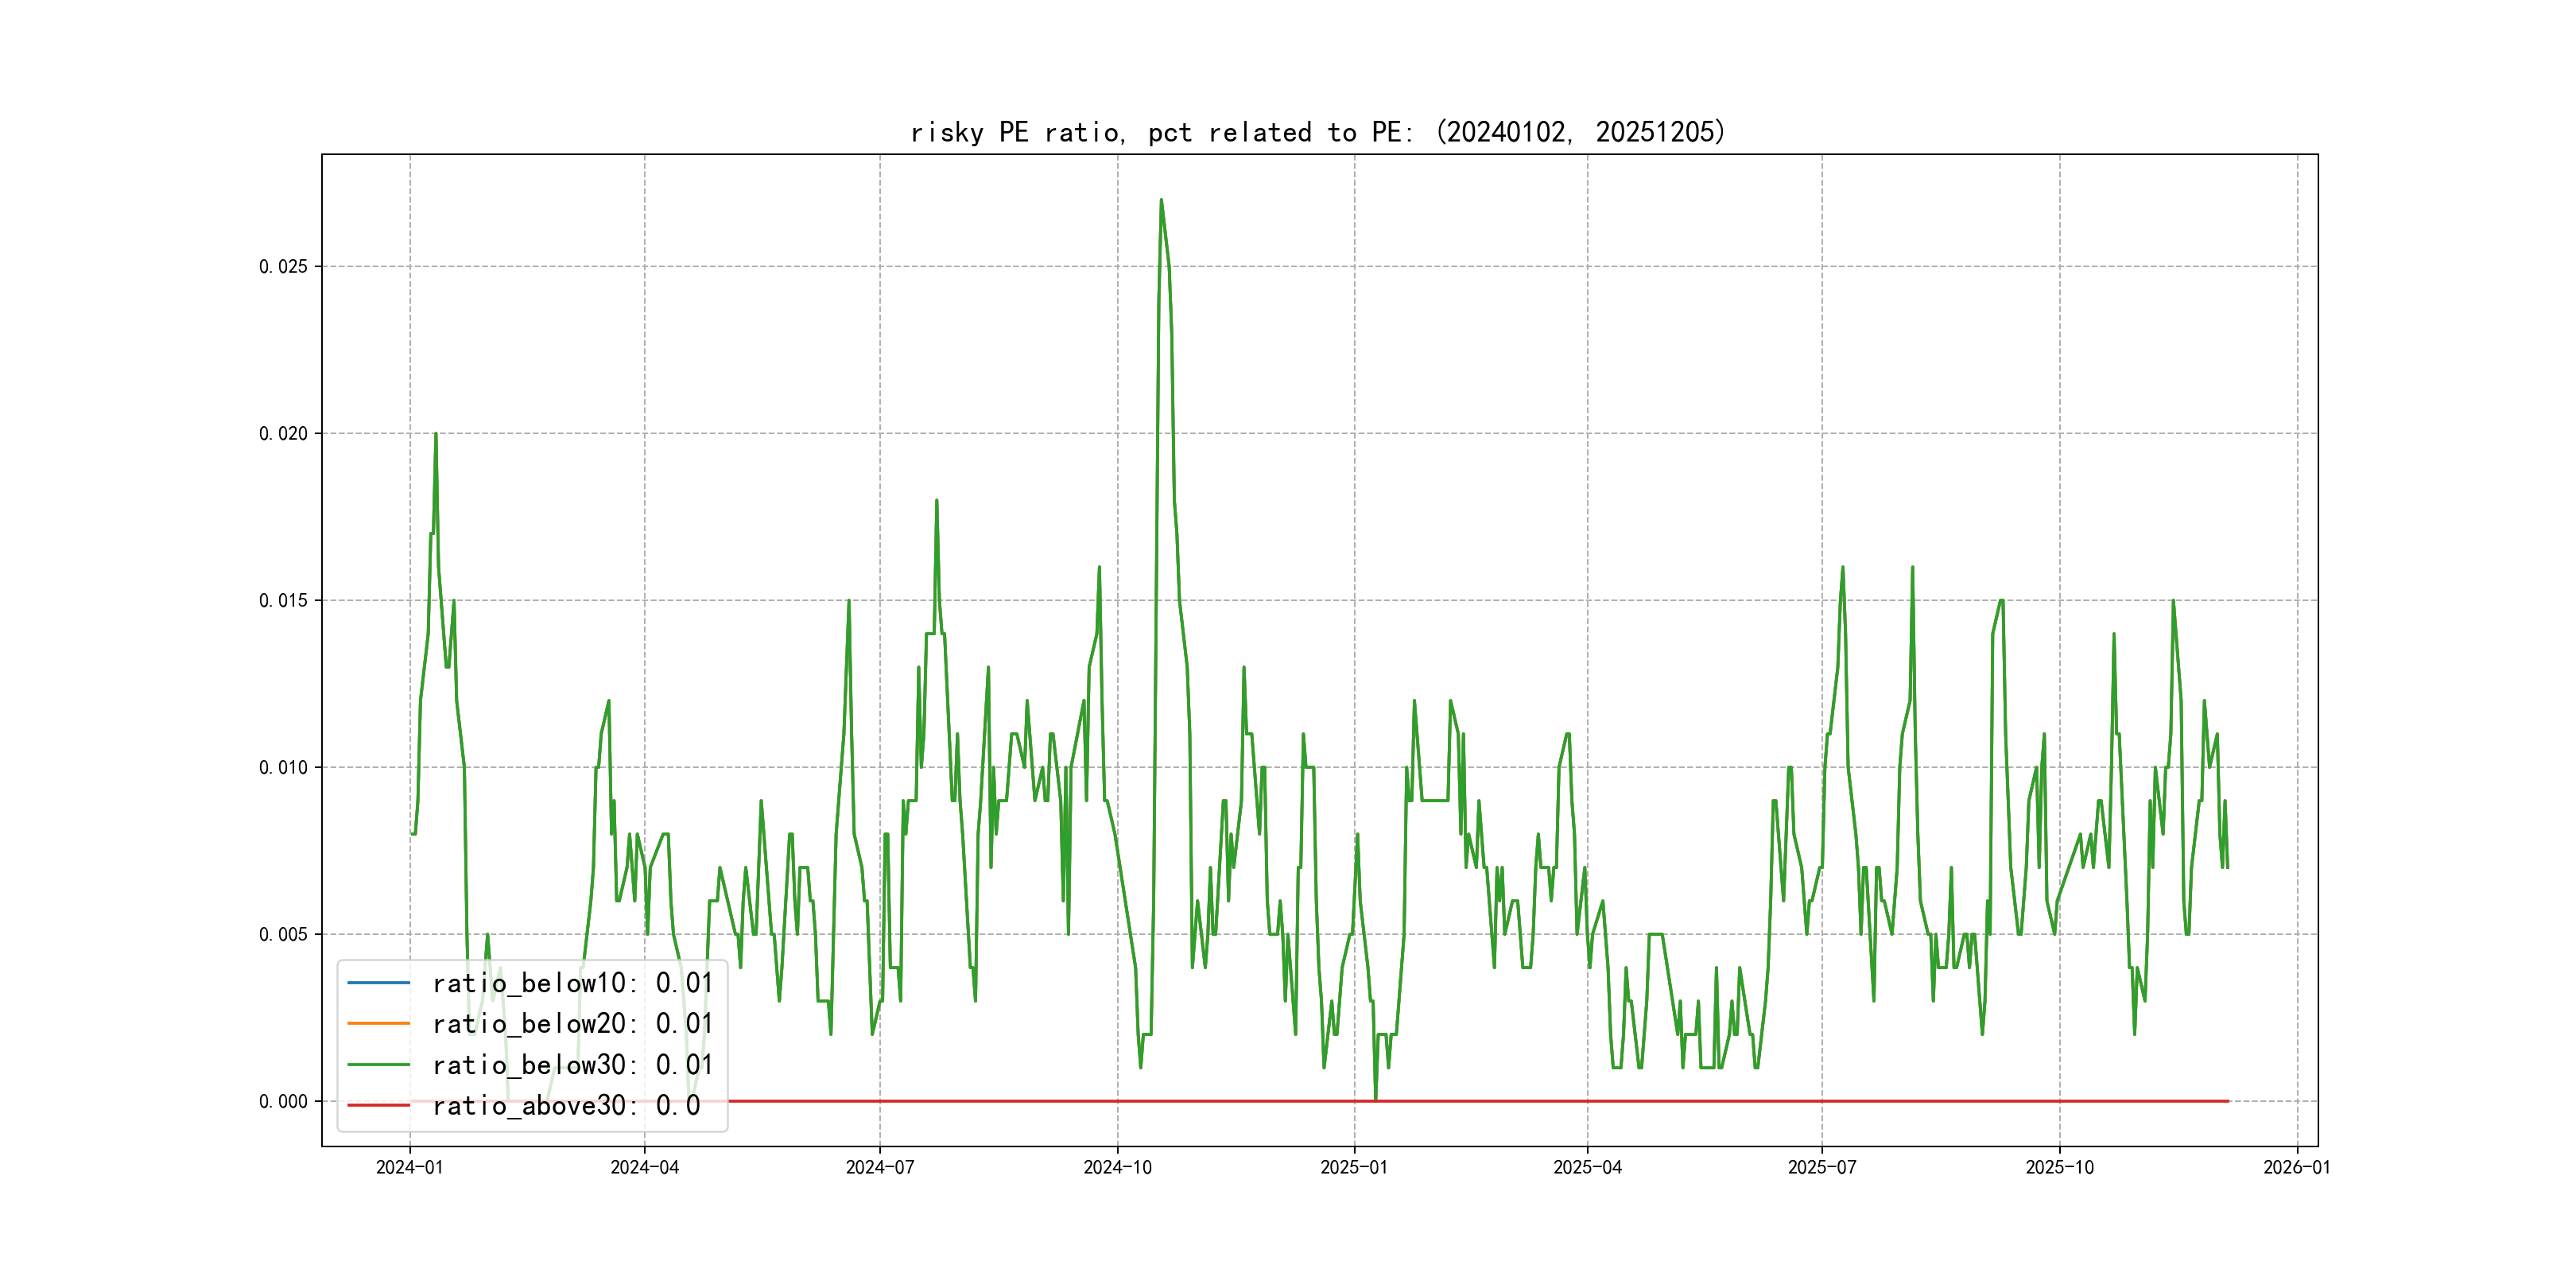Select the ratio_below30: 0.01 legend label
The height and width of the screenshot is (1288, 2576).
pos(572,1065)
